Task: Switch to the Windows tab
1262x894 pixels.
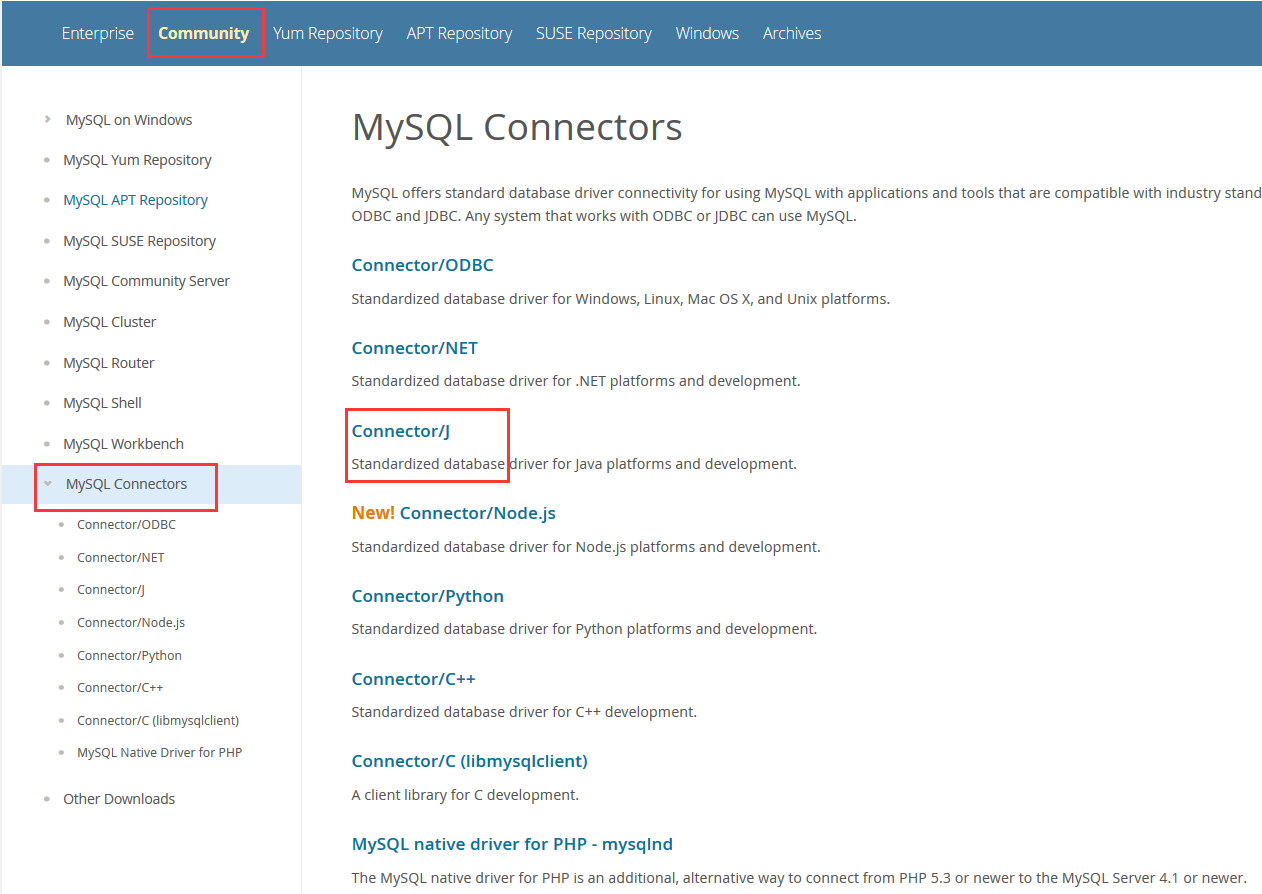Action: 707,33
